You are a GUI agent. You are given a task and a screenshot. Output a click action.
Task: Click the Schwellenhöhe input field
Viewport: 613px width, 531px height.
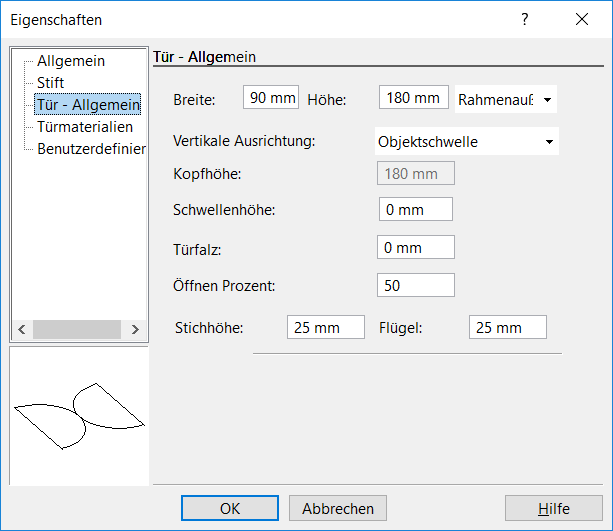(416, 209)
